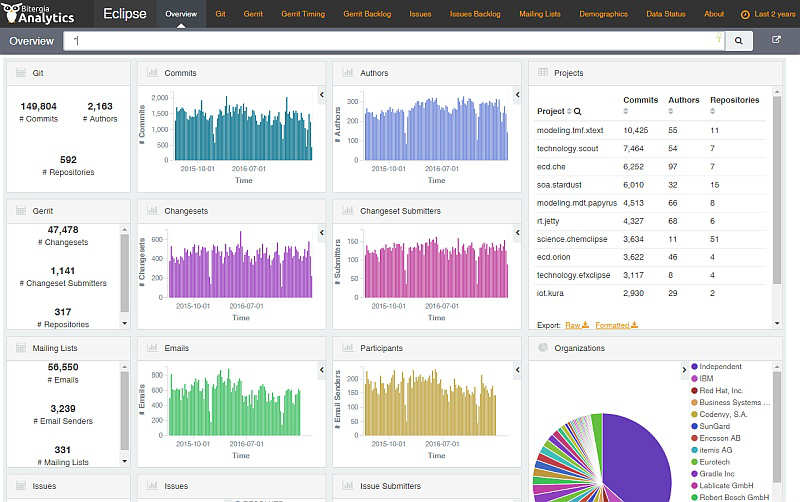Image resolution: width=800 pixels, height=502 pixels.
Task: Open the Gerrit tab
Action: coord(253,14)
